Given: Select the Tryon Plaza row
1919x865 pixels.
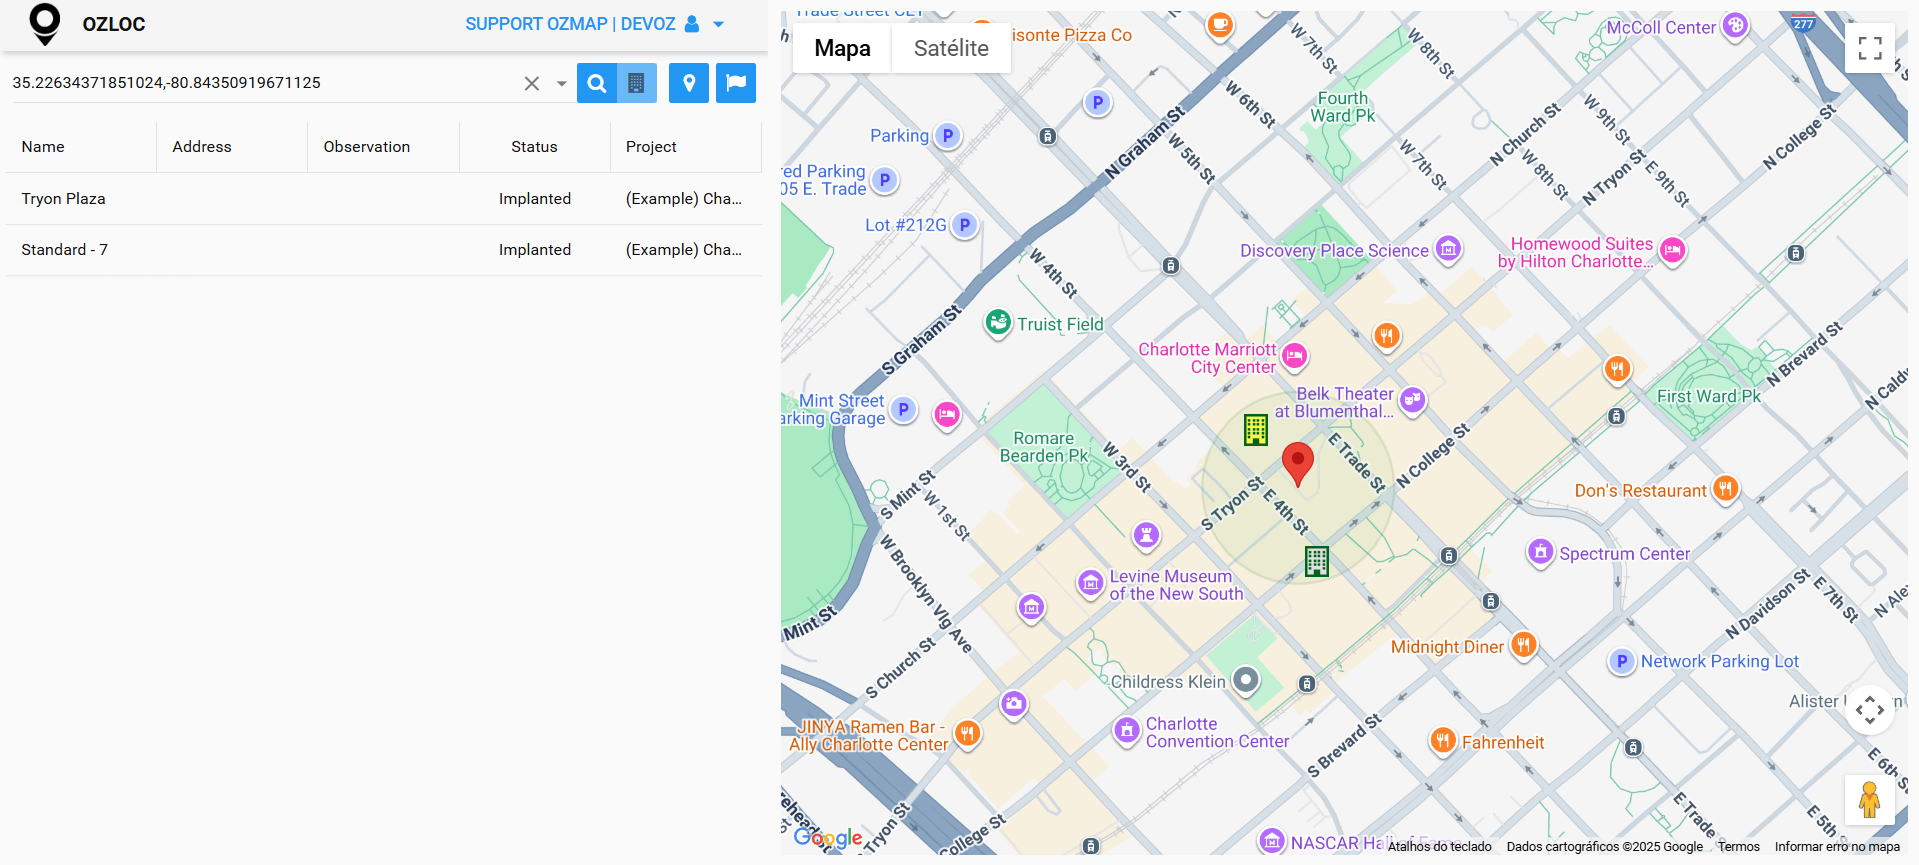Looking at the screenshot, I should click(x=384, y=199).
